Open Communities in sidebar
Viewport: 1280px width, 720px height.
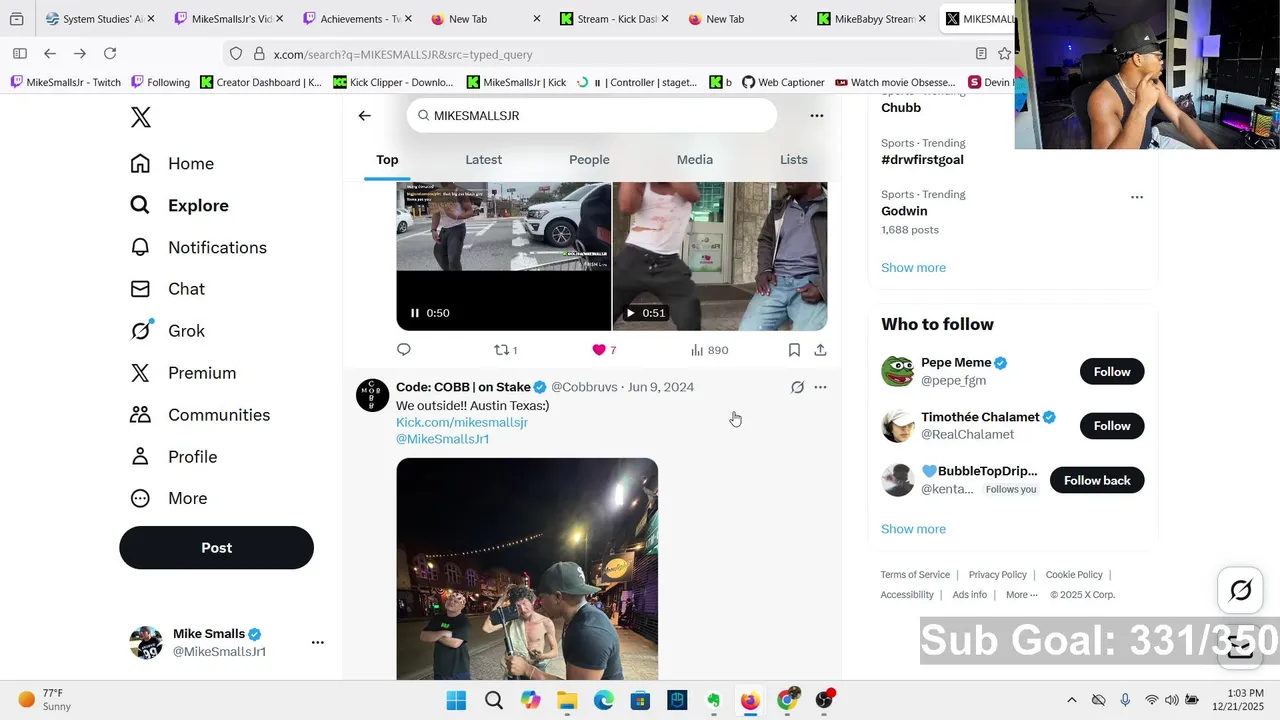[x=200, y=415]
